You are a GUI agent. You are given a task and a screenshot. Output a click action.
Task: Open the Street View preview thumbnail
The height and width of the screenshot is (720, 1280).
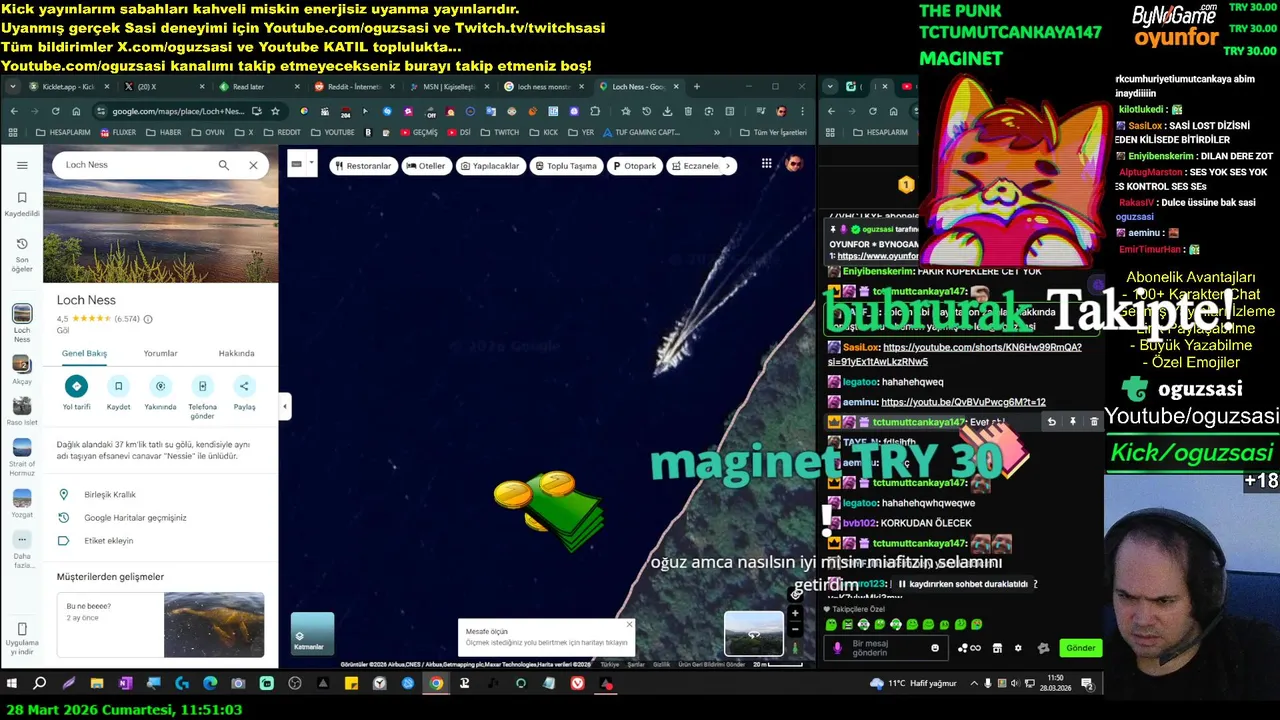click(x=753, y=633)
